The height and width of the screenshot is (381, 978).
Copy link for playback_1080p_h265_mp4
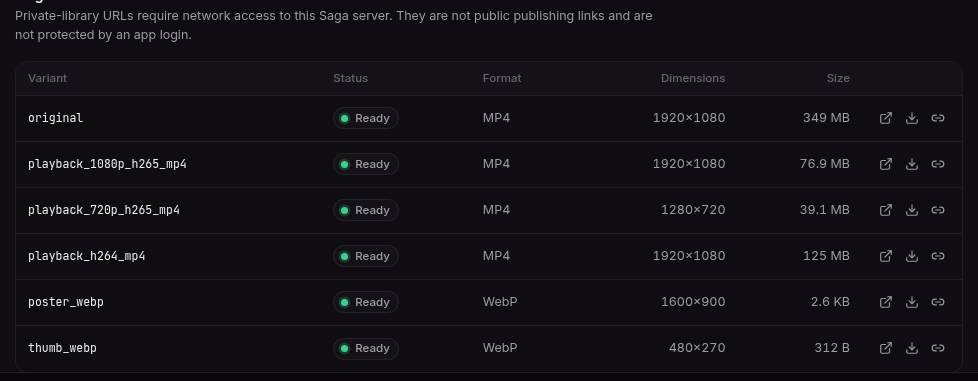(x=938, y=164)
